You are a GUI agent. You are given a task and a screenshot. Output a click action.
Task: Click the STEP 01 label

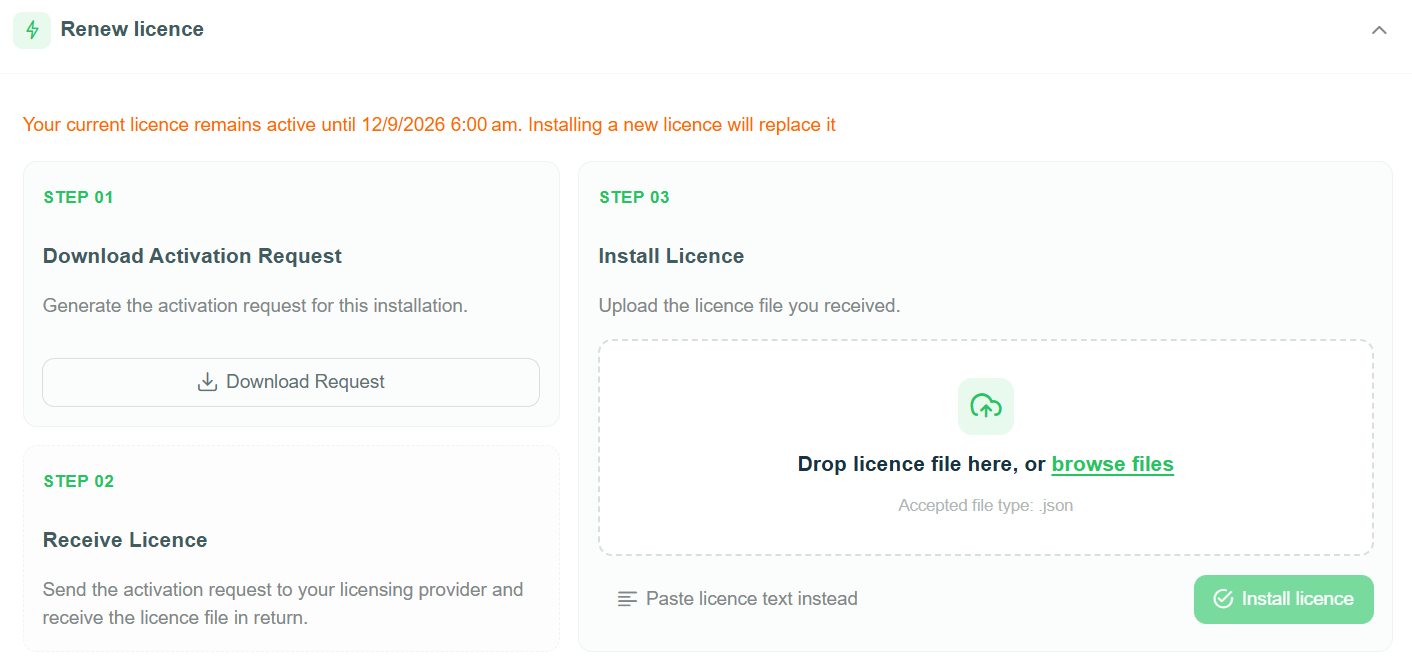point(79,197)
